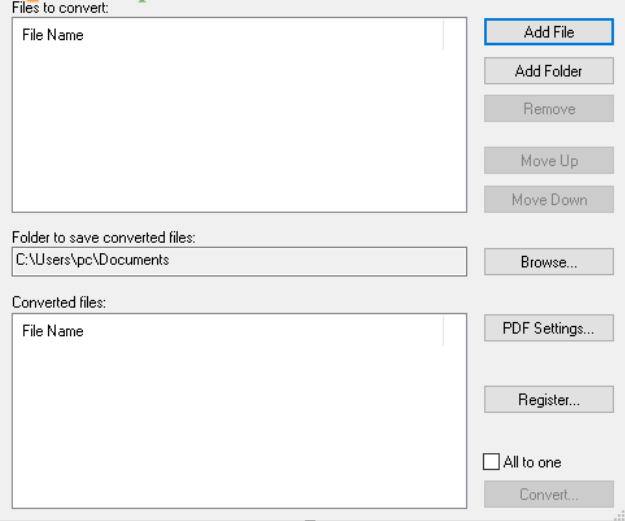The image size is (625, 521).
Task: Open PDF Settings...
Action: click(549, 328)
